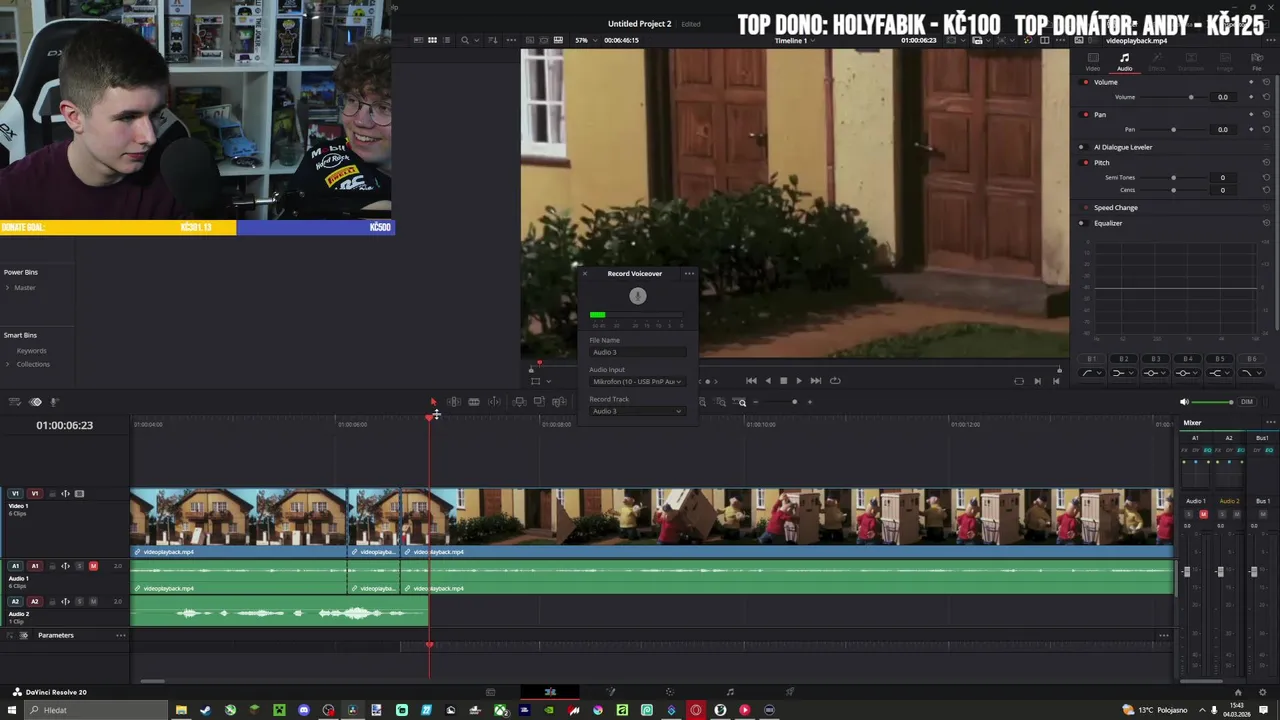The height and width of the screenshot is (720, 1280).
Task: Reset the Volume parameter
Action: pyautogui.click(x=1266, y=97)
